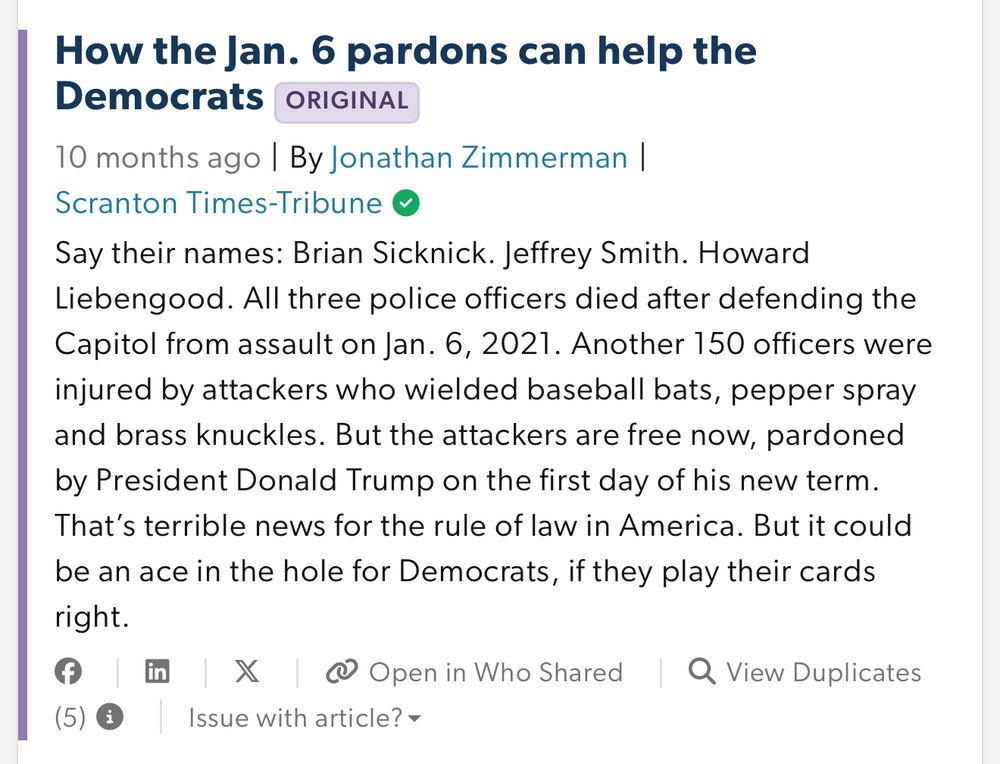Viewport: 1000px width, 764px height.
Task: Click the info icon next to (5)
Action: (110, 717)
